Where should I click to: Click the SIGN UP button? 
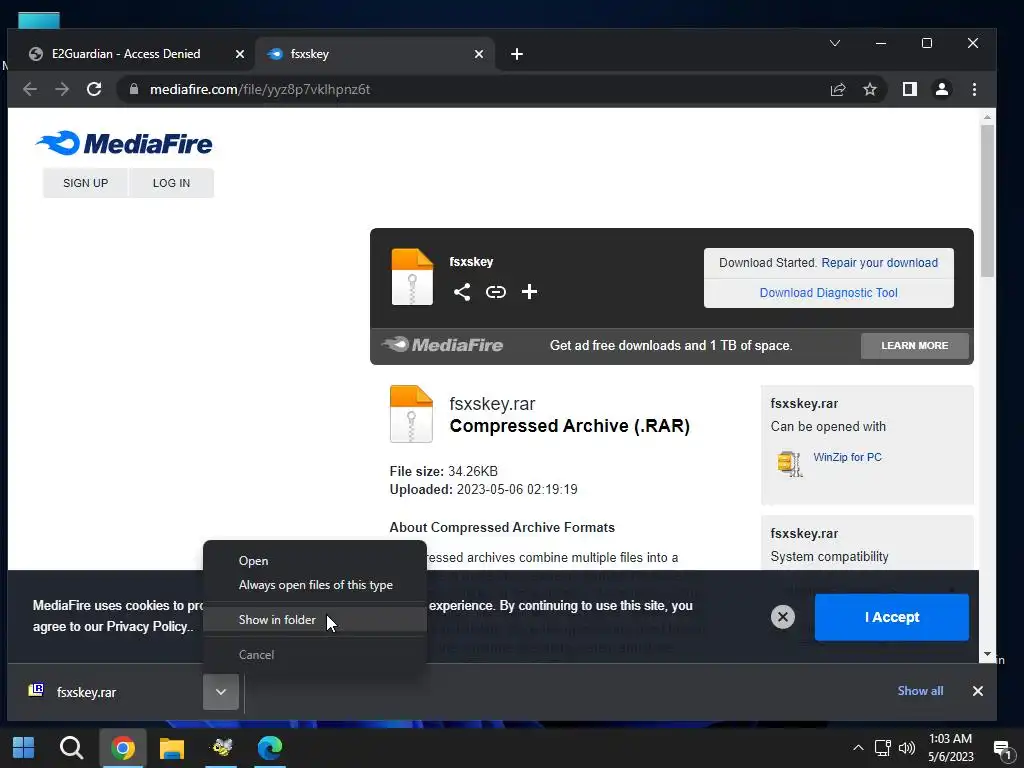86,183
